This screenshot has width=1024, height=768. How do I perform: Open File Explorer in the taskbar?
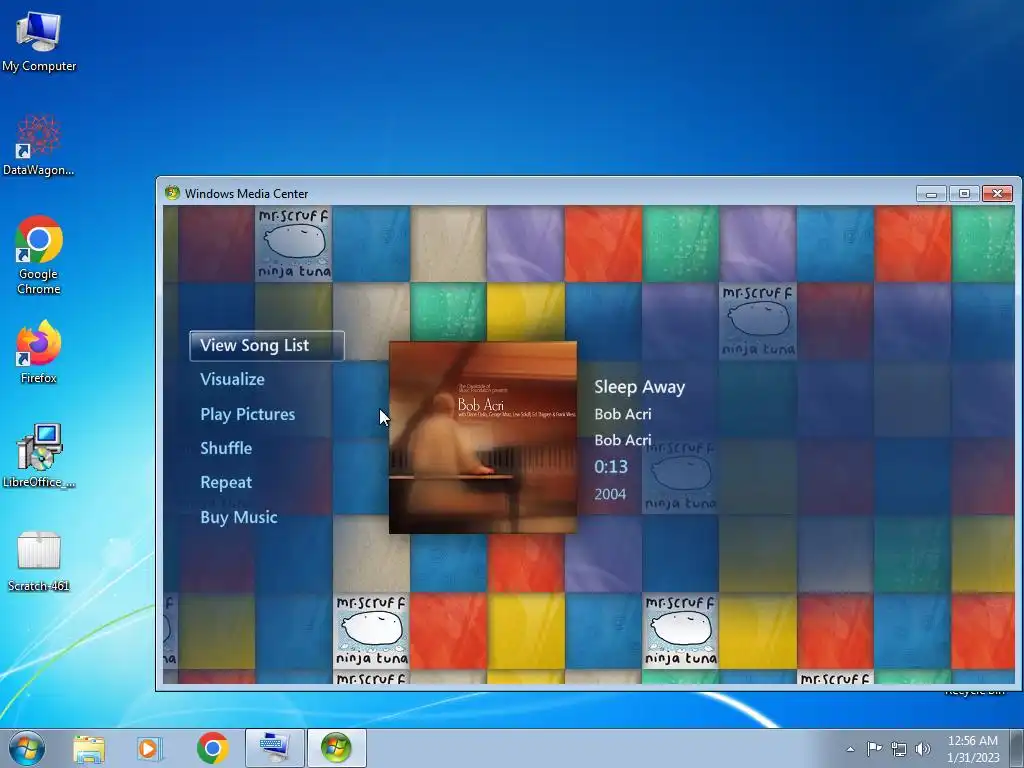[89, 748]
